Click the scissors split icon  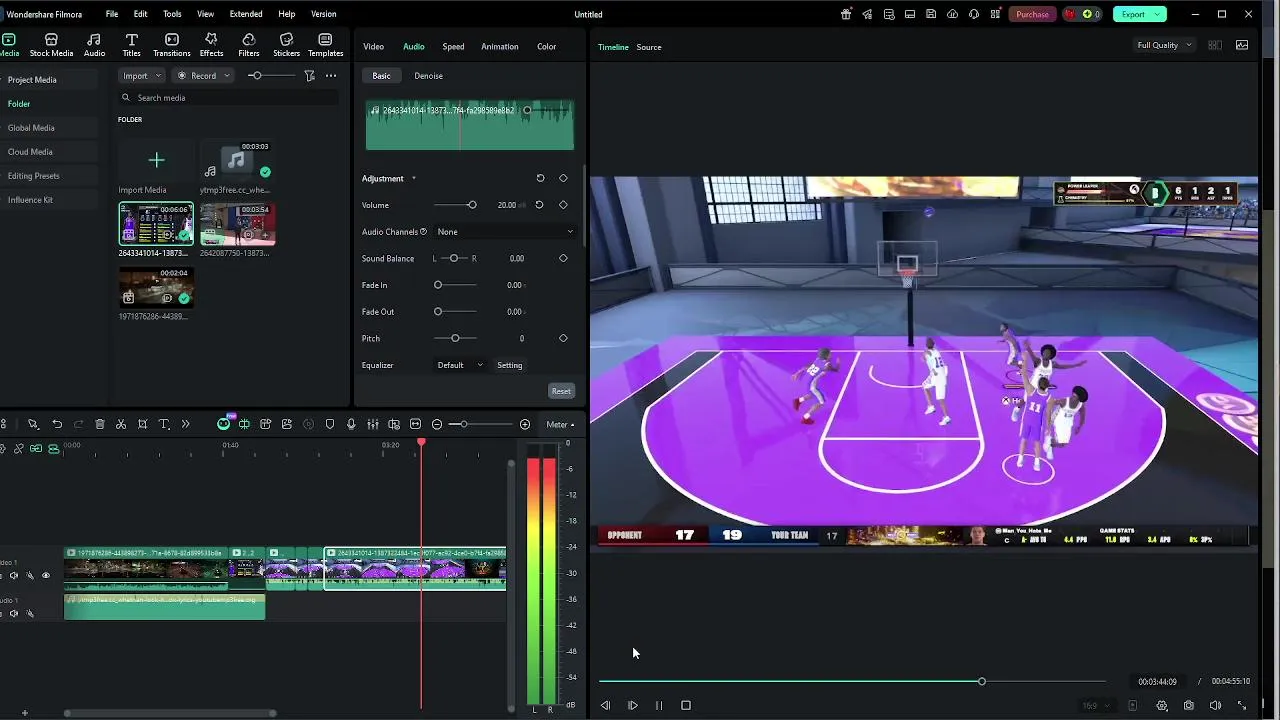tap(121, 424)
